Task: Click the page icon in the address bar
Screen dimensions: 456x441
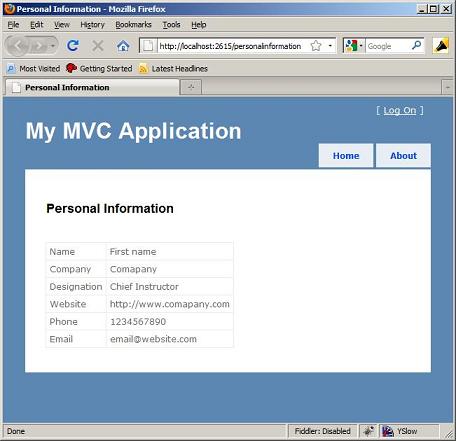Action: tap(148, 46)
